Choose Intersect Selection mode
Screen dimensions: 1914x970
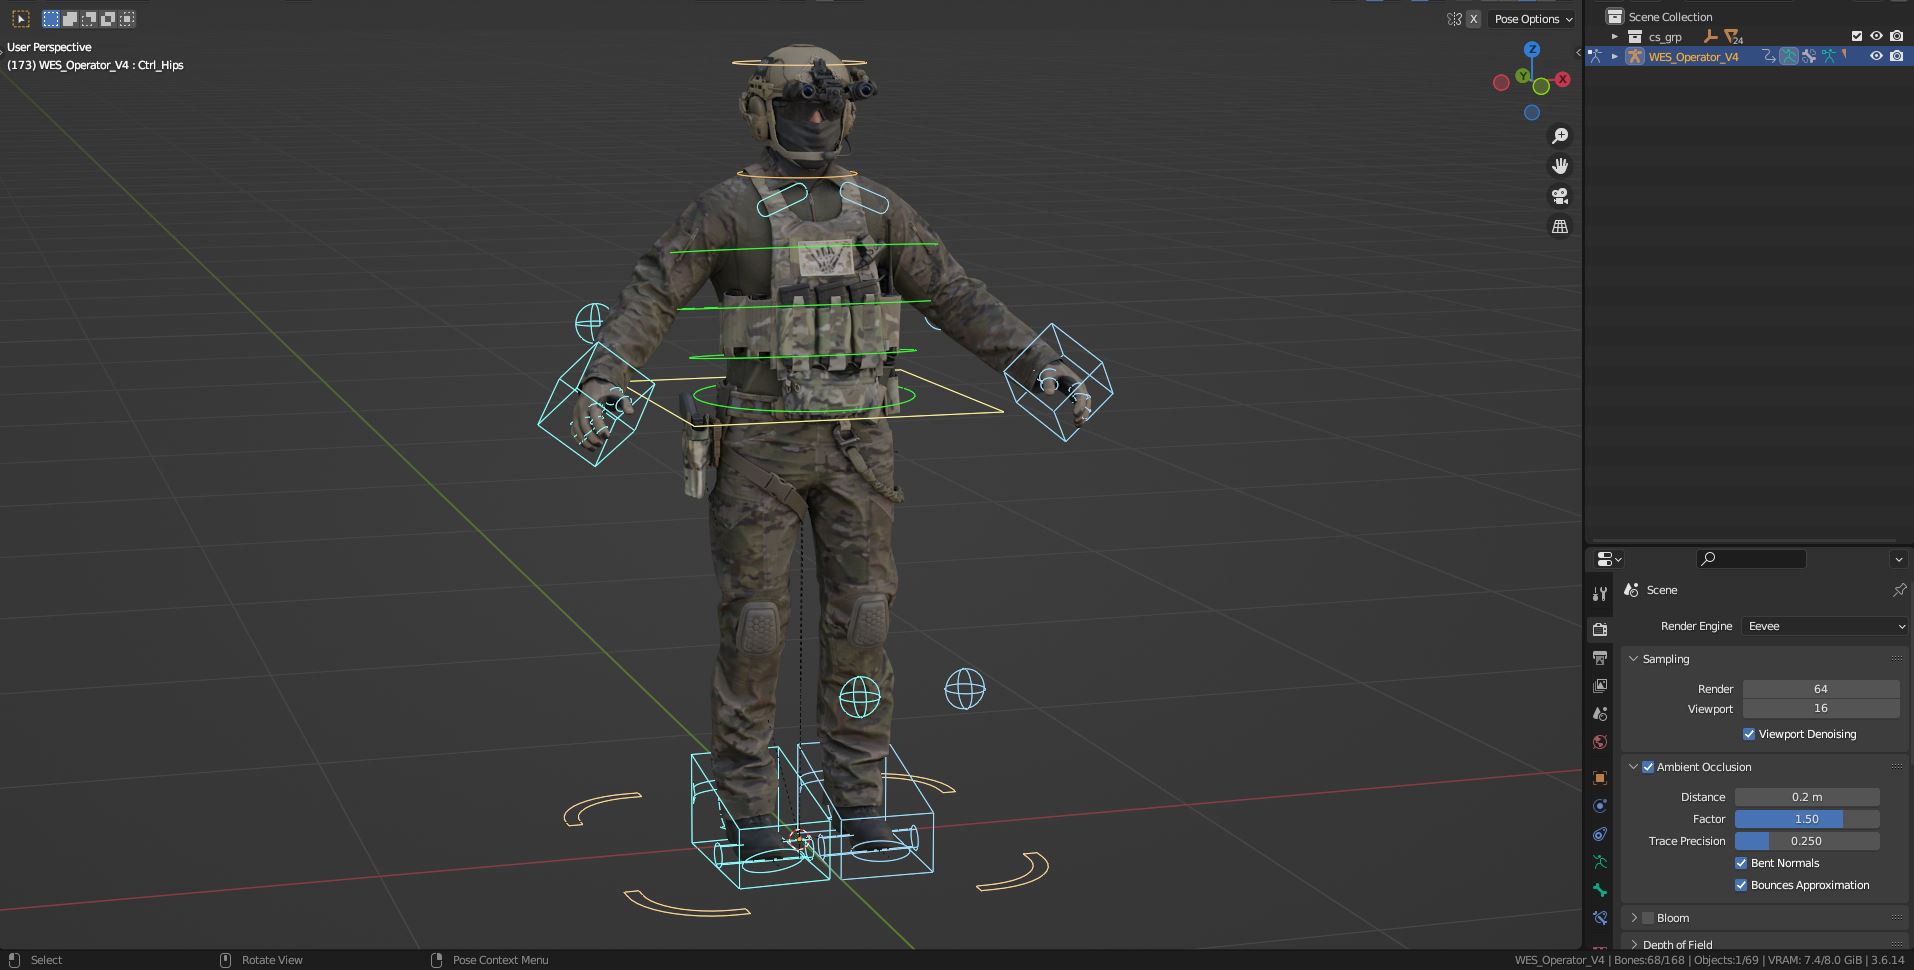[x=127, y=19]
